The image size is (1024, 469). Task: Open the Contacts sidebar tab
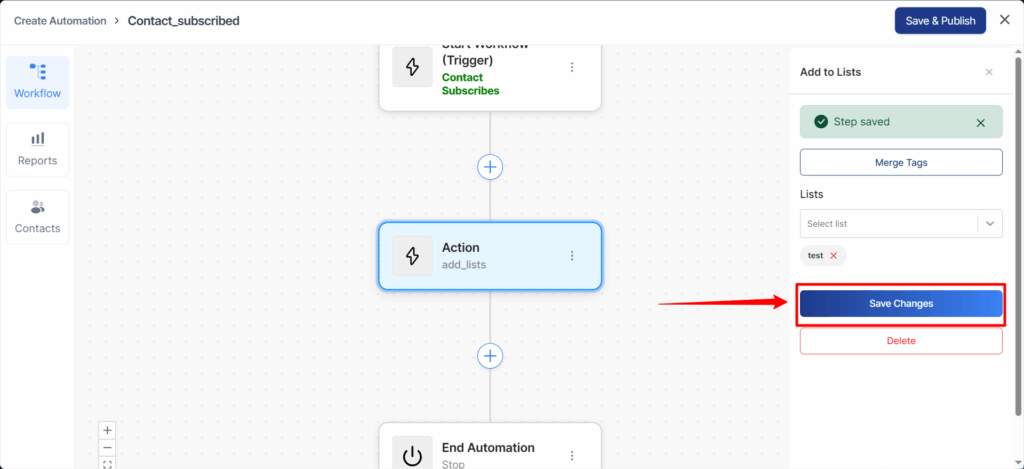[37, 217]
